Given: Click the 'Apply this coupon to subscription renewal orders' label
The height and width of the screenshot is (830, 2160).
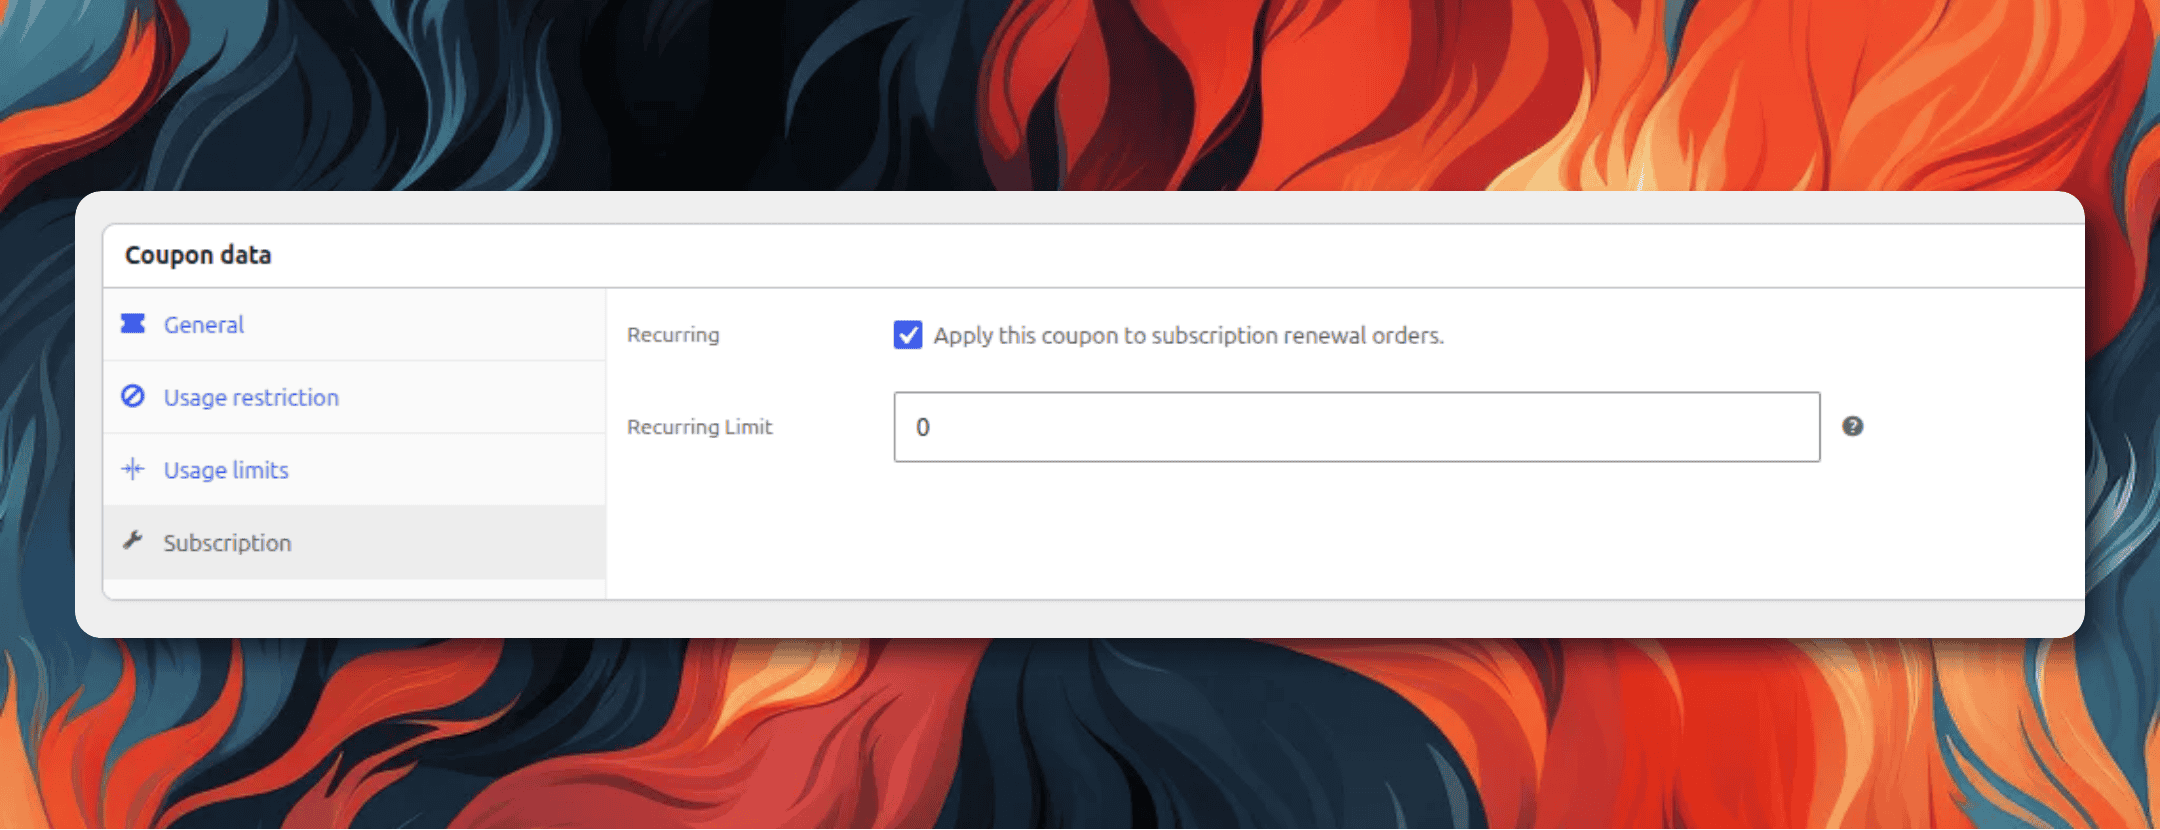Looking at the screenshot, I should [1188, 335].
